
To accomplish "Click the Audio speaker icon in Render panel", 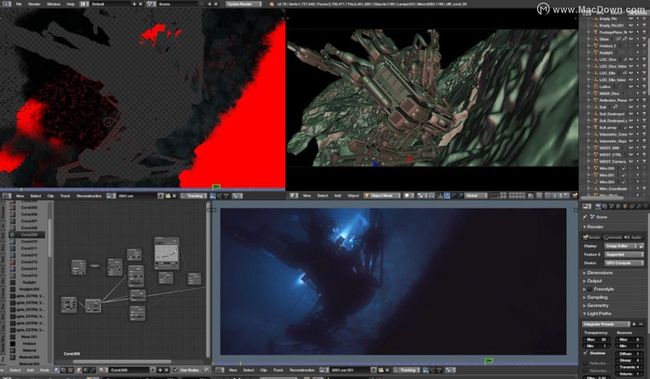I will (627, 237).
